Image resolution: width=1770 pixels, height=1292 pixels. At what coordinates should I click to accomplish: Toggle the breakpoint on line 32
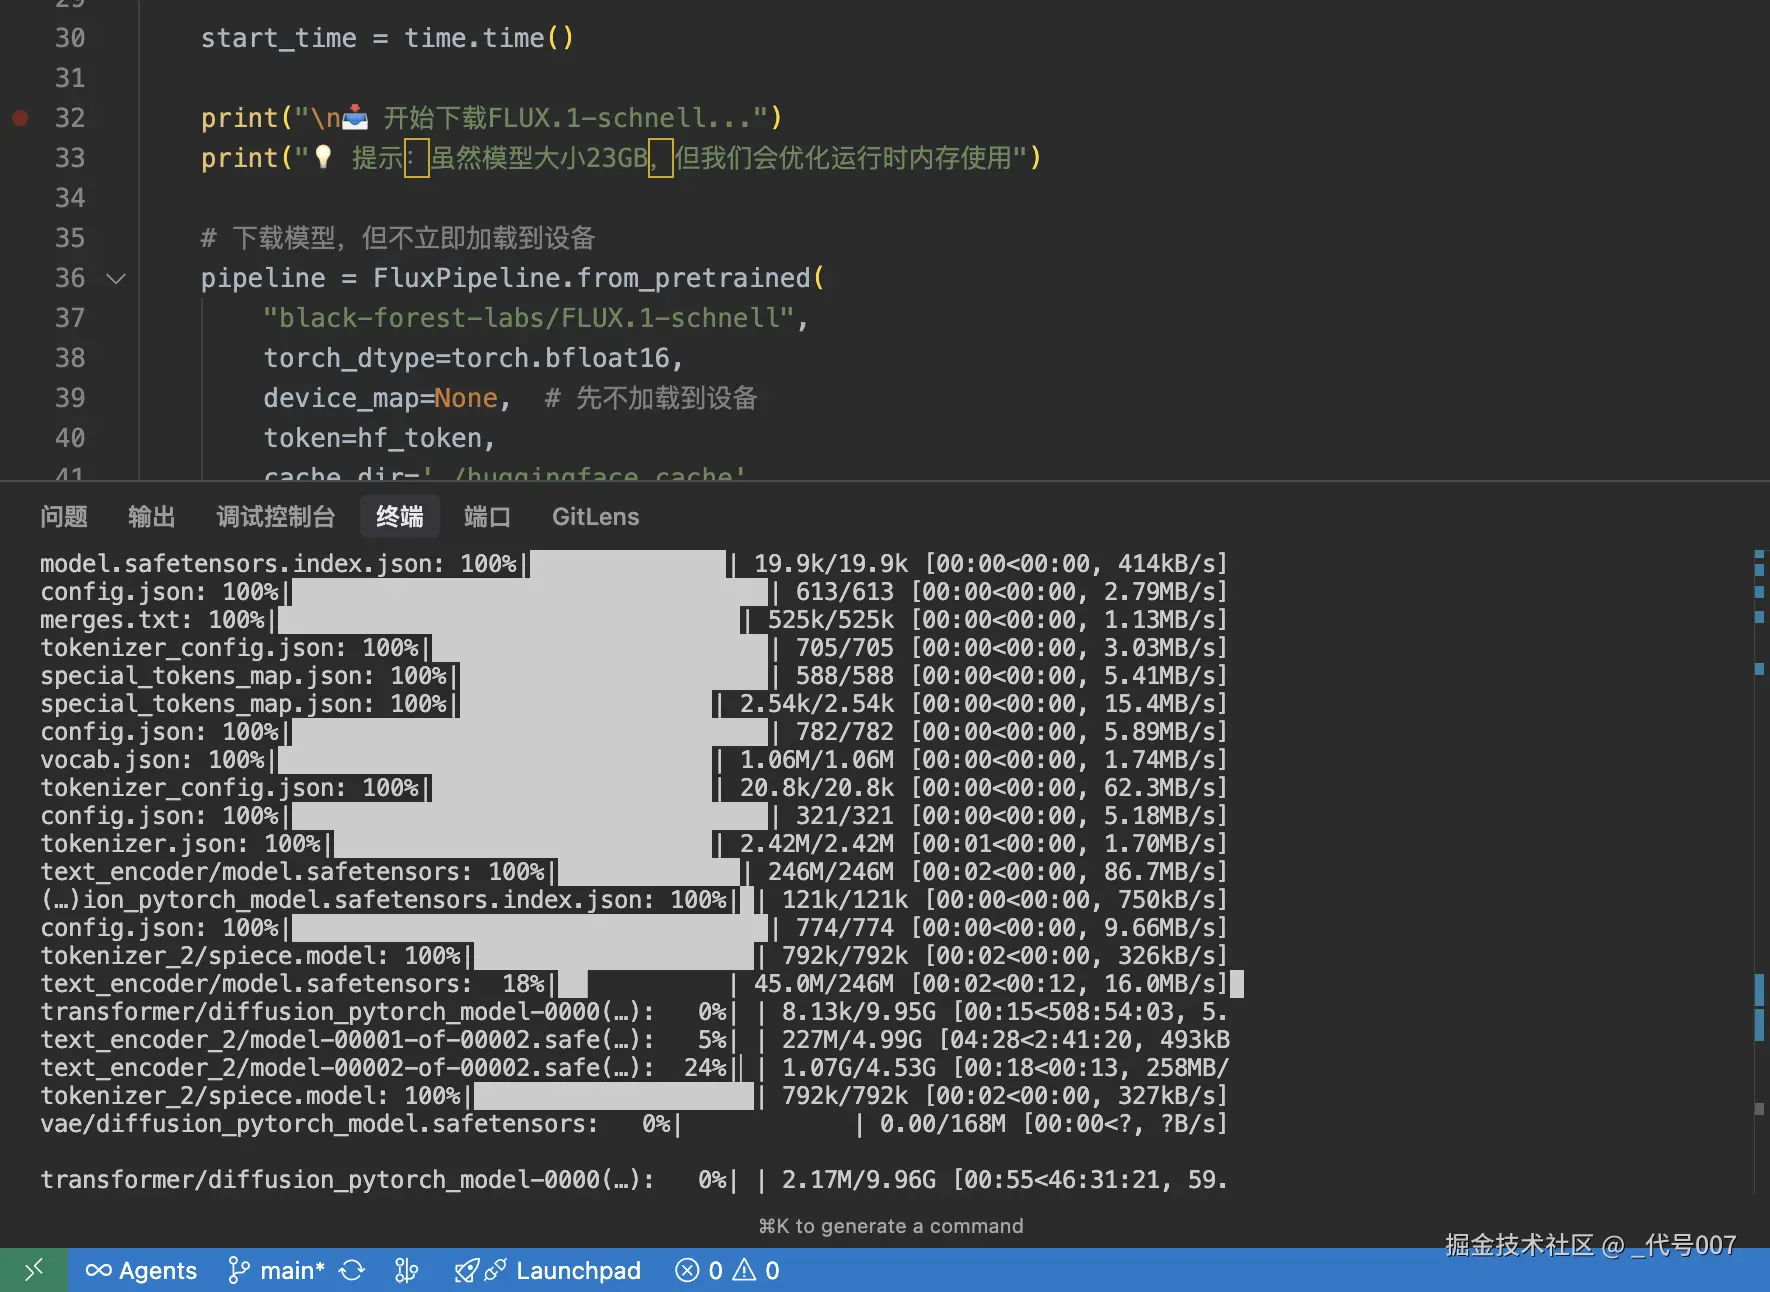pyautogui.click(x=20, y=118)
